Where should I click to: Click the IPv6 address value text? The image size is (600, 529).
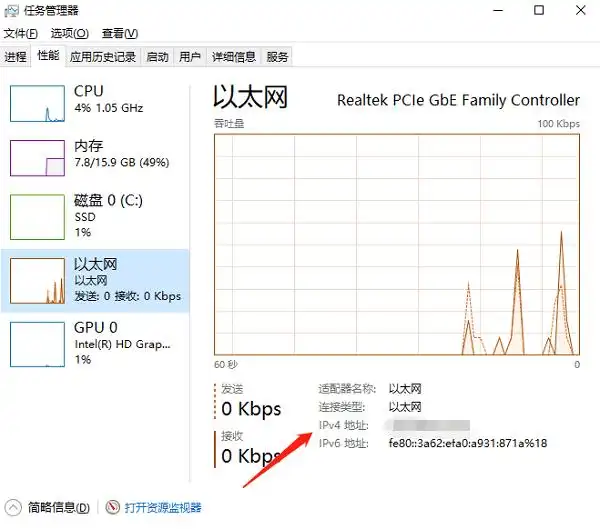coord(467,443)
